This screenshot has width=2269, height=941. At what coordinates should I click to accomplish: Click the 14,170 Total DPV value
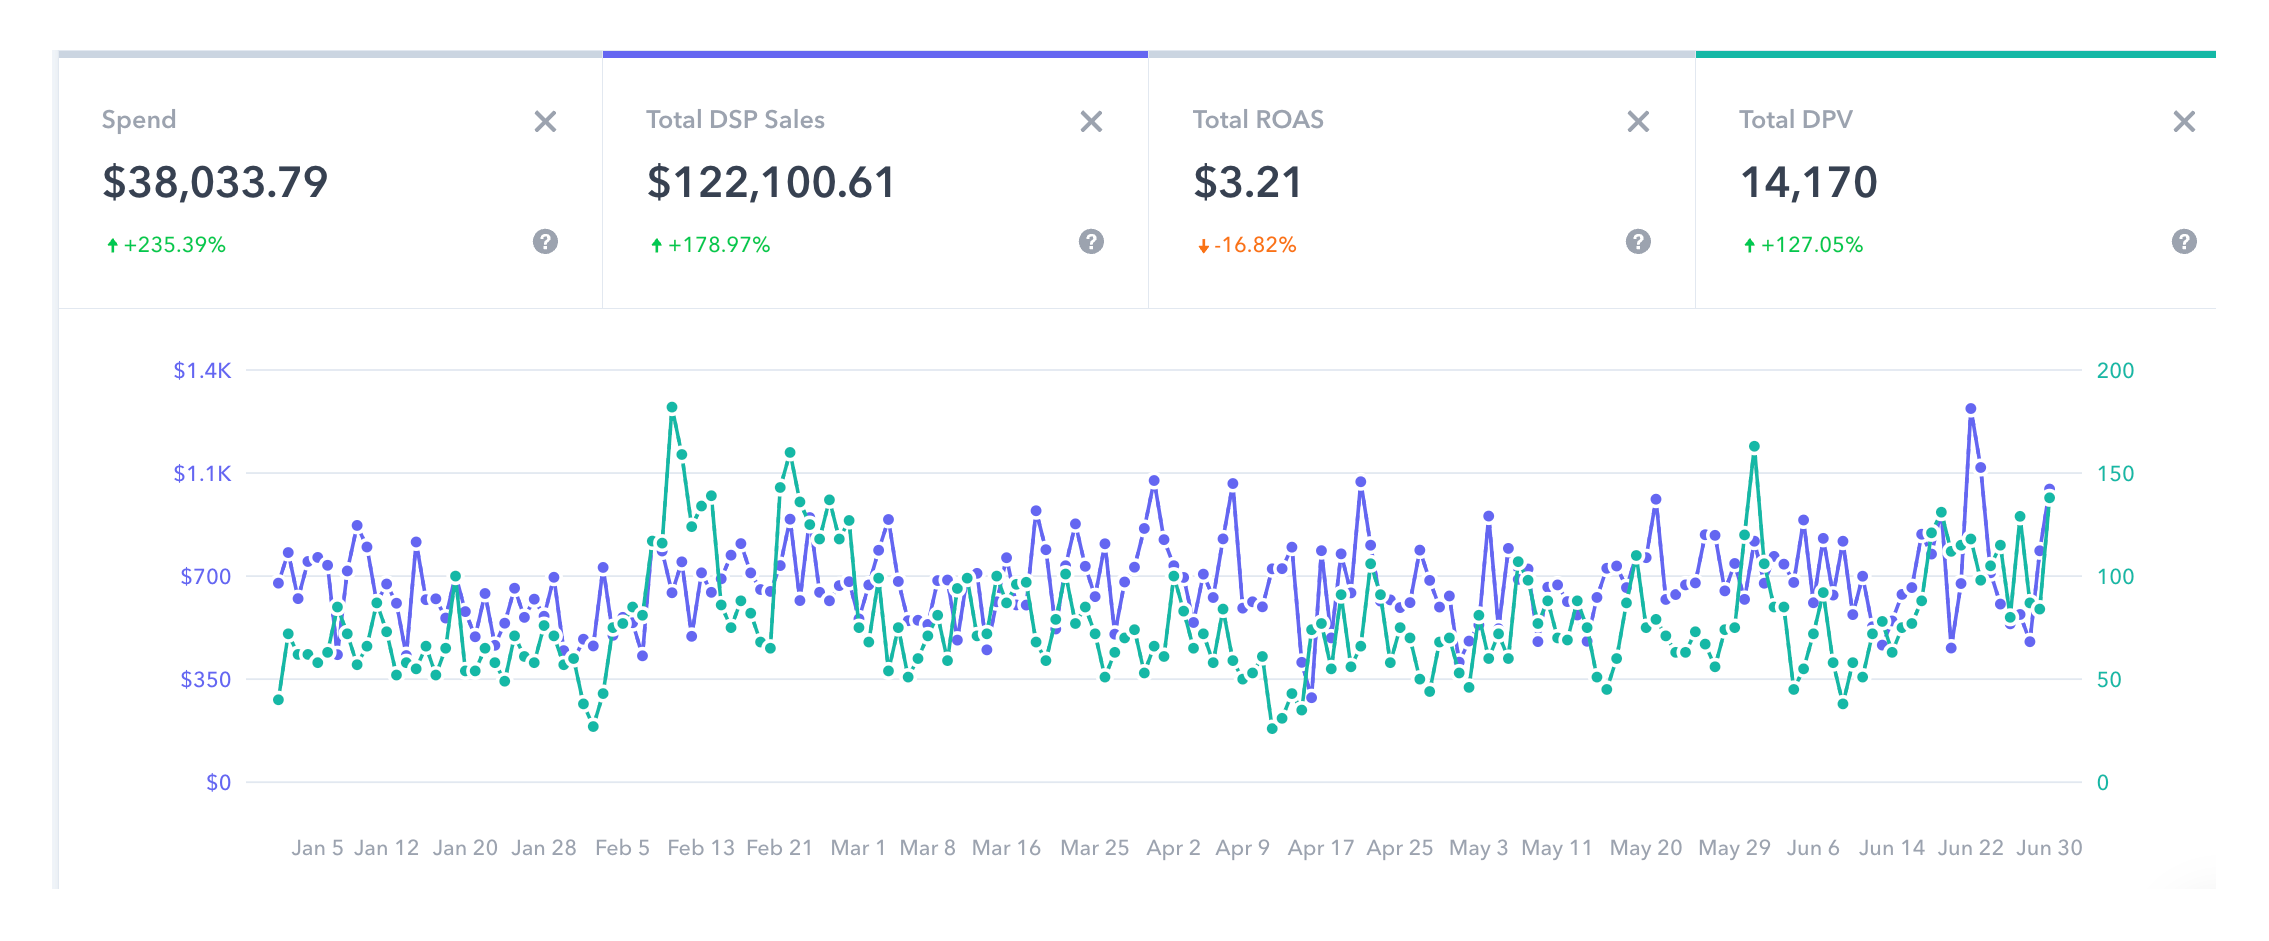[1808, 183]
